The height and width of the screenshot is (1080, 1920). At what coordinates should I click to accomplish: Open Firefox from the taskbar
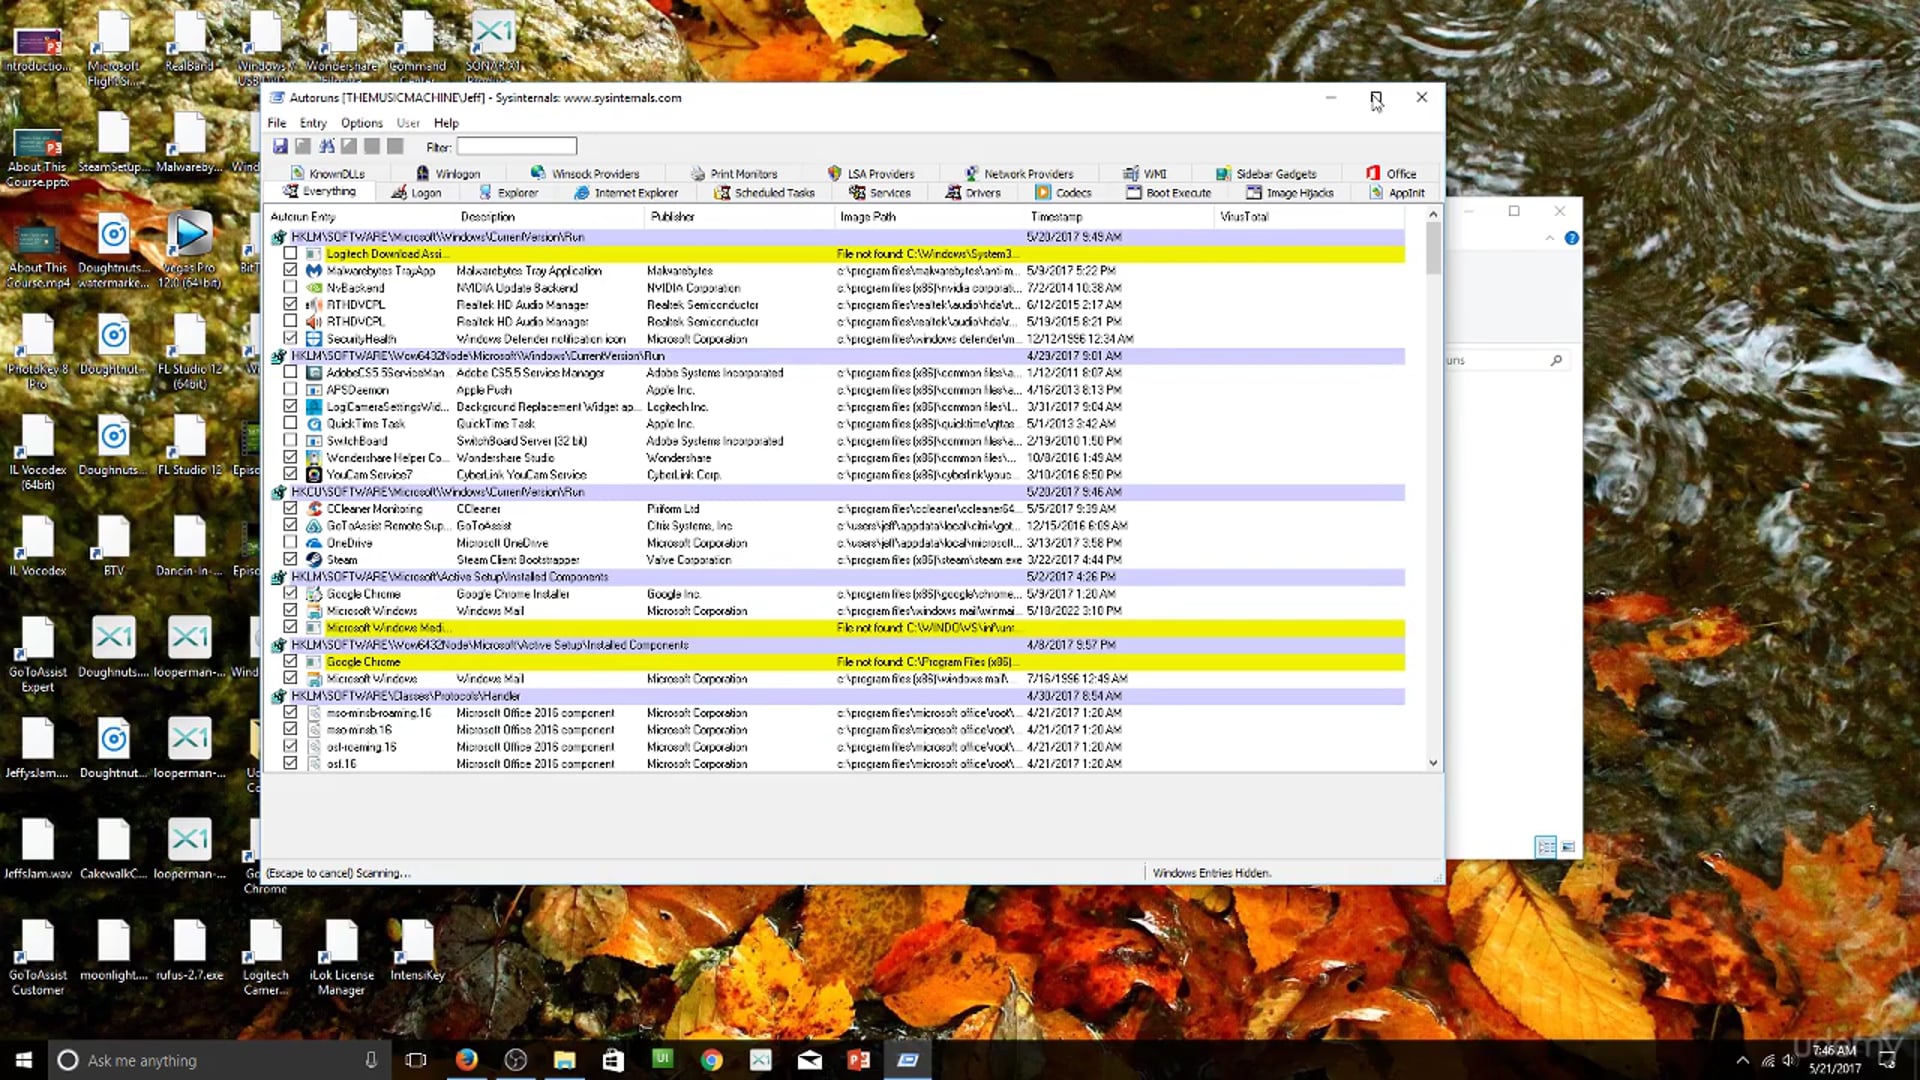click(466, 1059)
